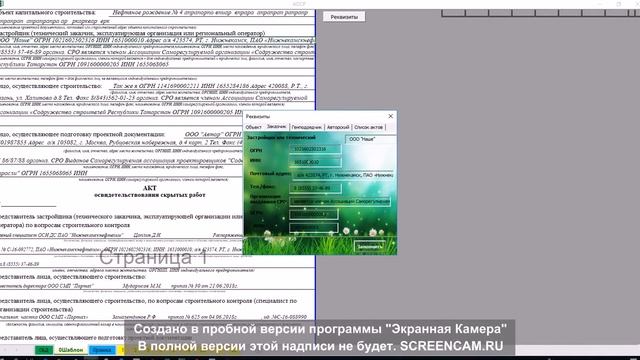This screenshot has width=640, height=360.
Task: Click the first ИНН input field
Action: point(315,162)
